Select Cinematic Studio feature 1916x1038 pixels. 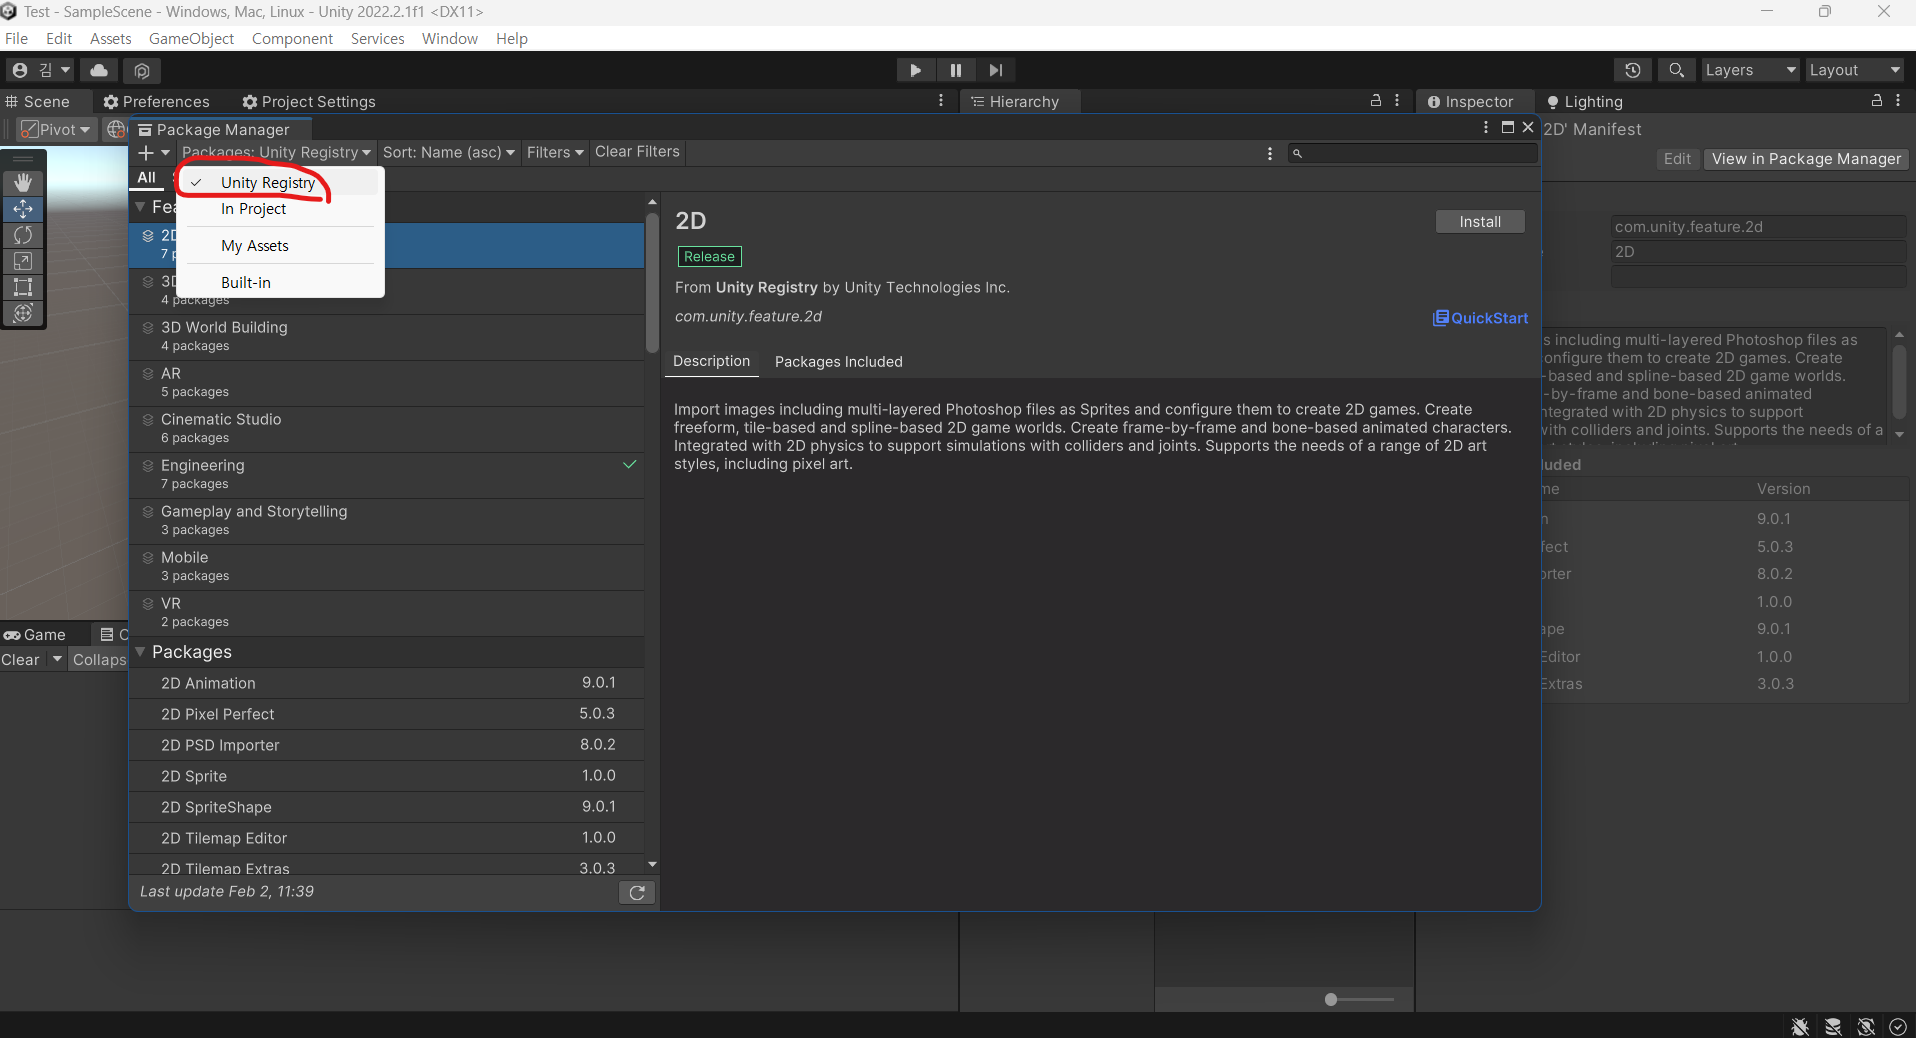[x=387, y=429]
